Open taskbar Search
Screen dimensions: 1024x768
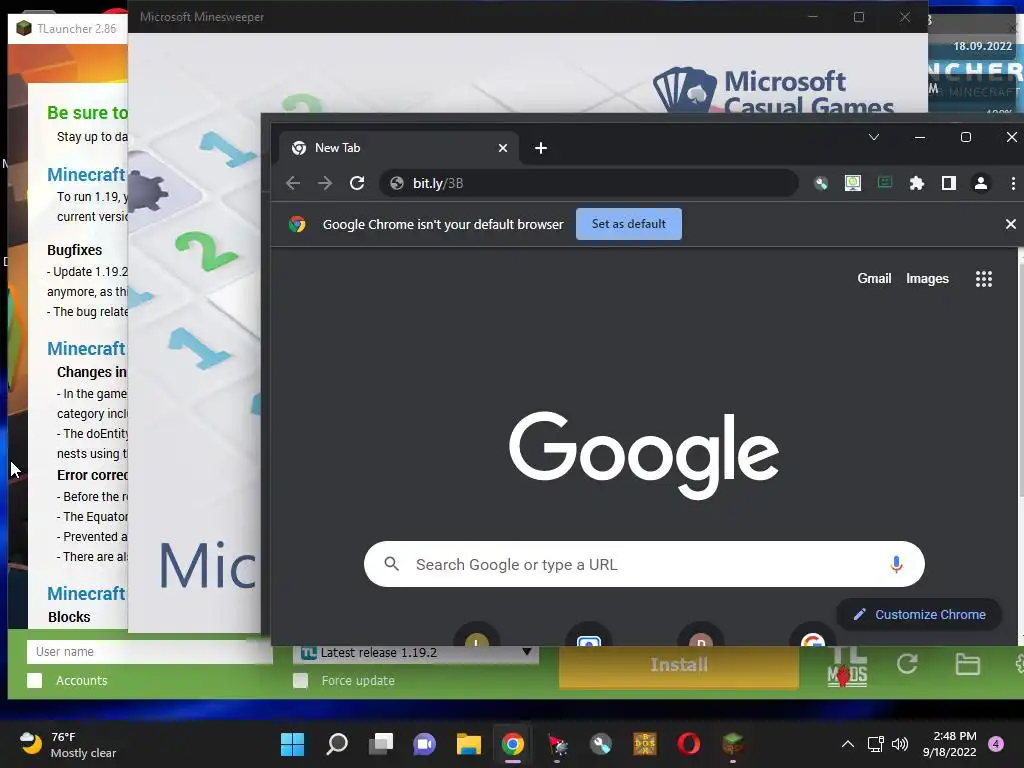(x=337, y=744)
